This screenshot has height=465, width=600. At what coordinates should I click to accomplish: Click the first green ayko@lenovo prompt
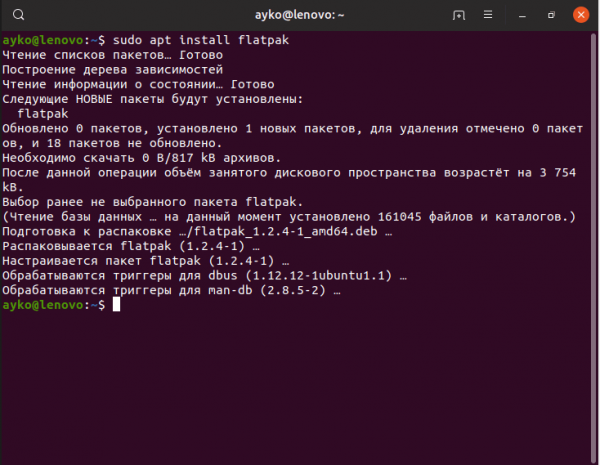tap(42, 40)
